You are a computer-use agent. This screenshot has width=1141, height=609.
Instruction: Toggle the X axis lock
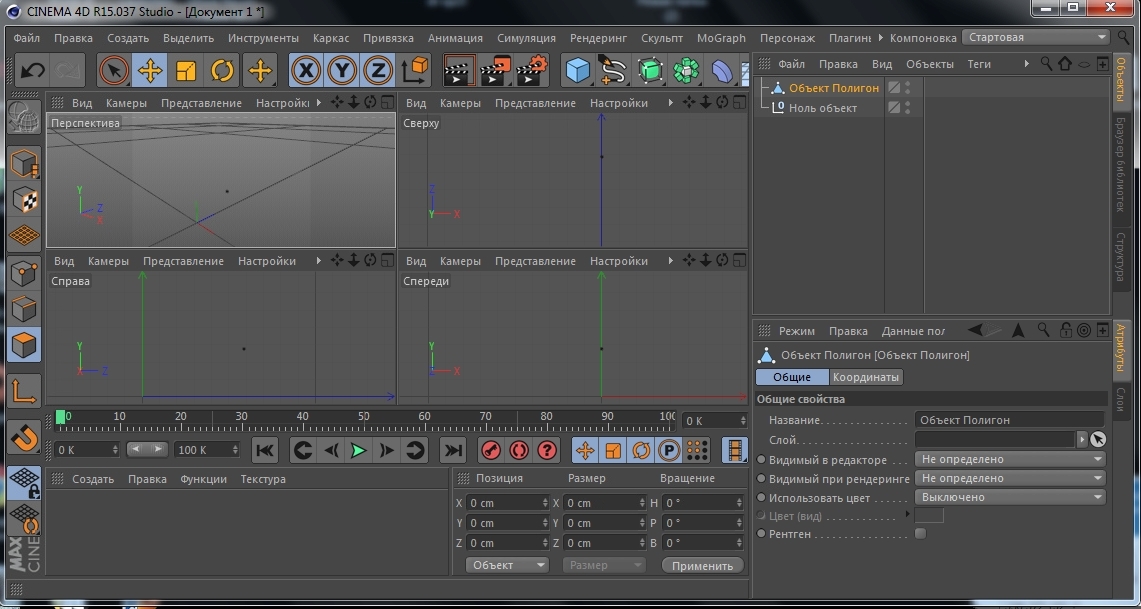[306, 71]
